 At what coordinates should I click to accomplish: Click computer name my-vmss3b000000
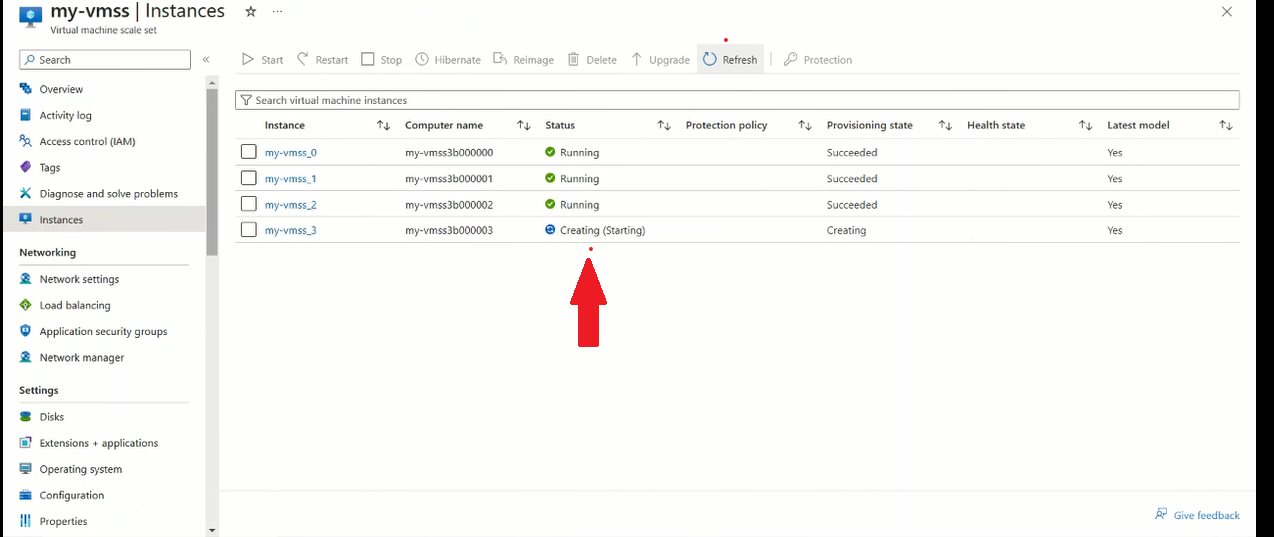tap(449, 152)
